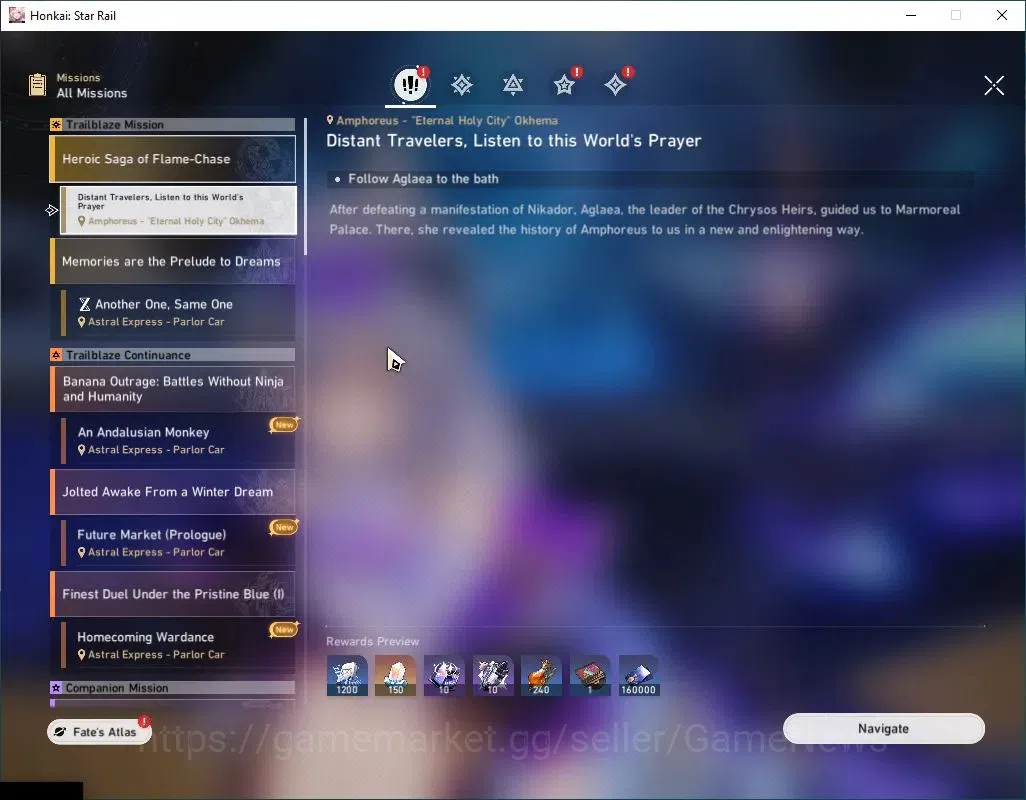This screenshot has width=1026, height=800.
Task: Click the location pin next to Amphoreus header
Action: 330,120
